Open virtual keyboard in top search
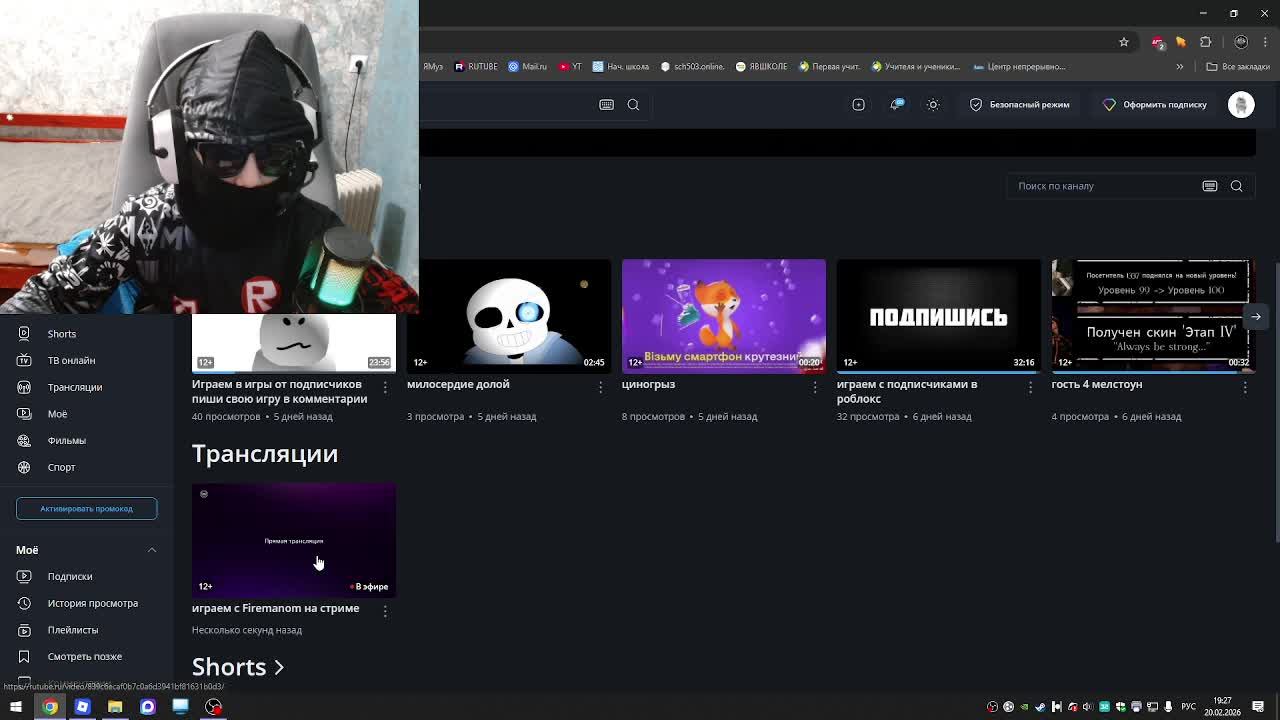The height and width of the screenshot is (720, 1280). click(x=606, y=104)
